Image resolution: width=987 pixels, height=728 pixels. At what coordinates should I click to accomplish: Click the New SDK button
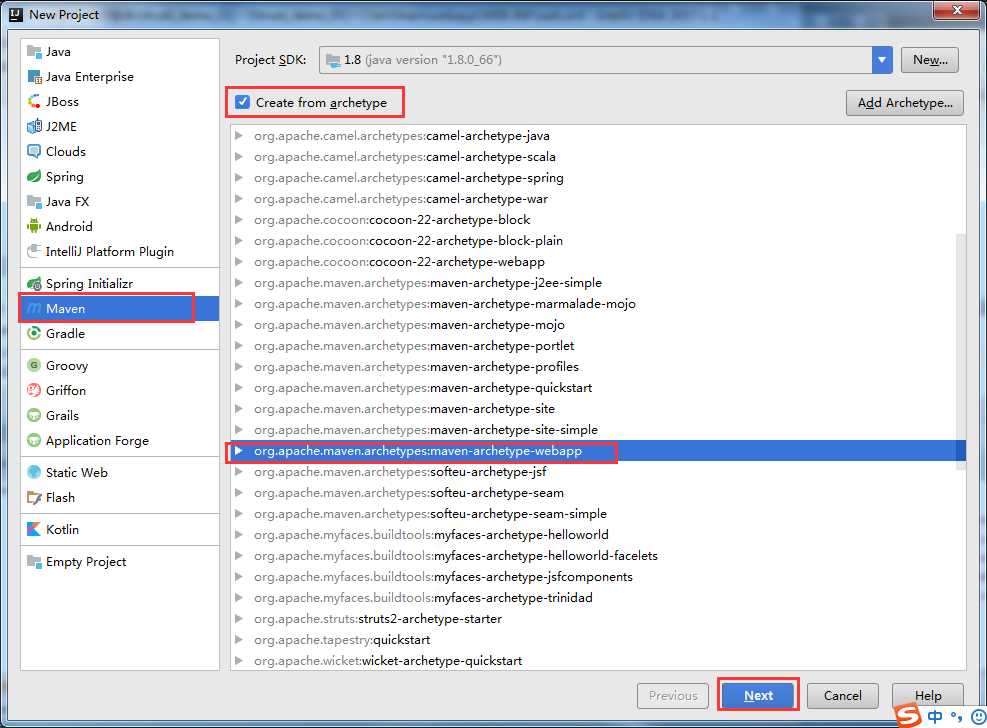930,60
